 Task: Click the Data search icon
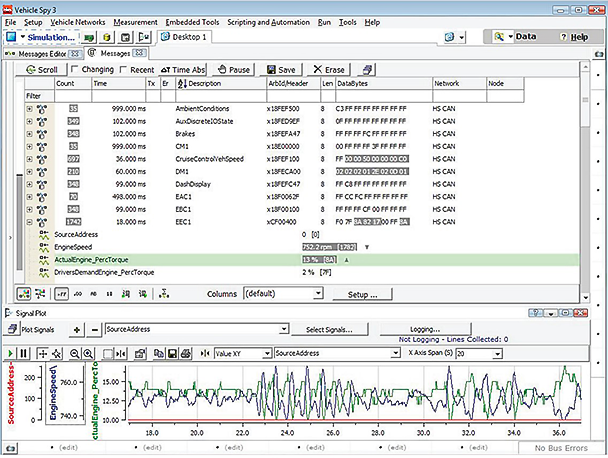click(x=499, y=37)
